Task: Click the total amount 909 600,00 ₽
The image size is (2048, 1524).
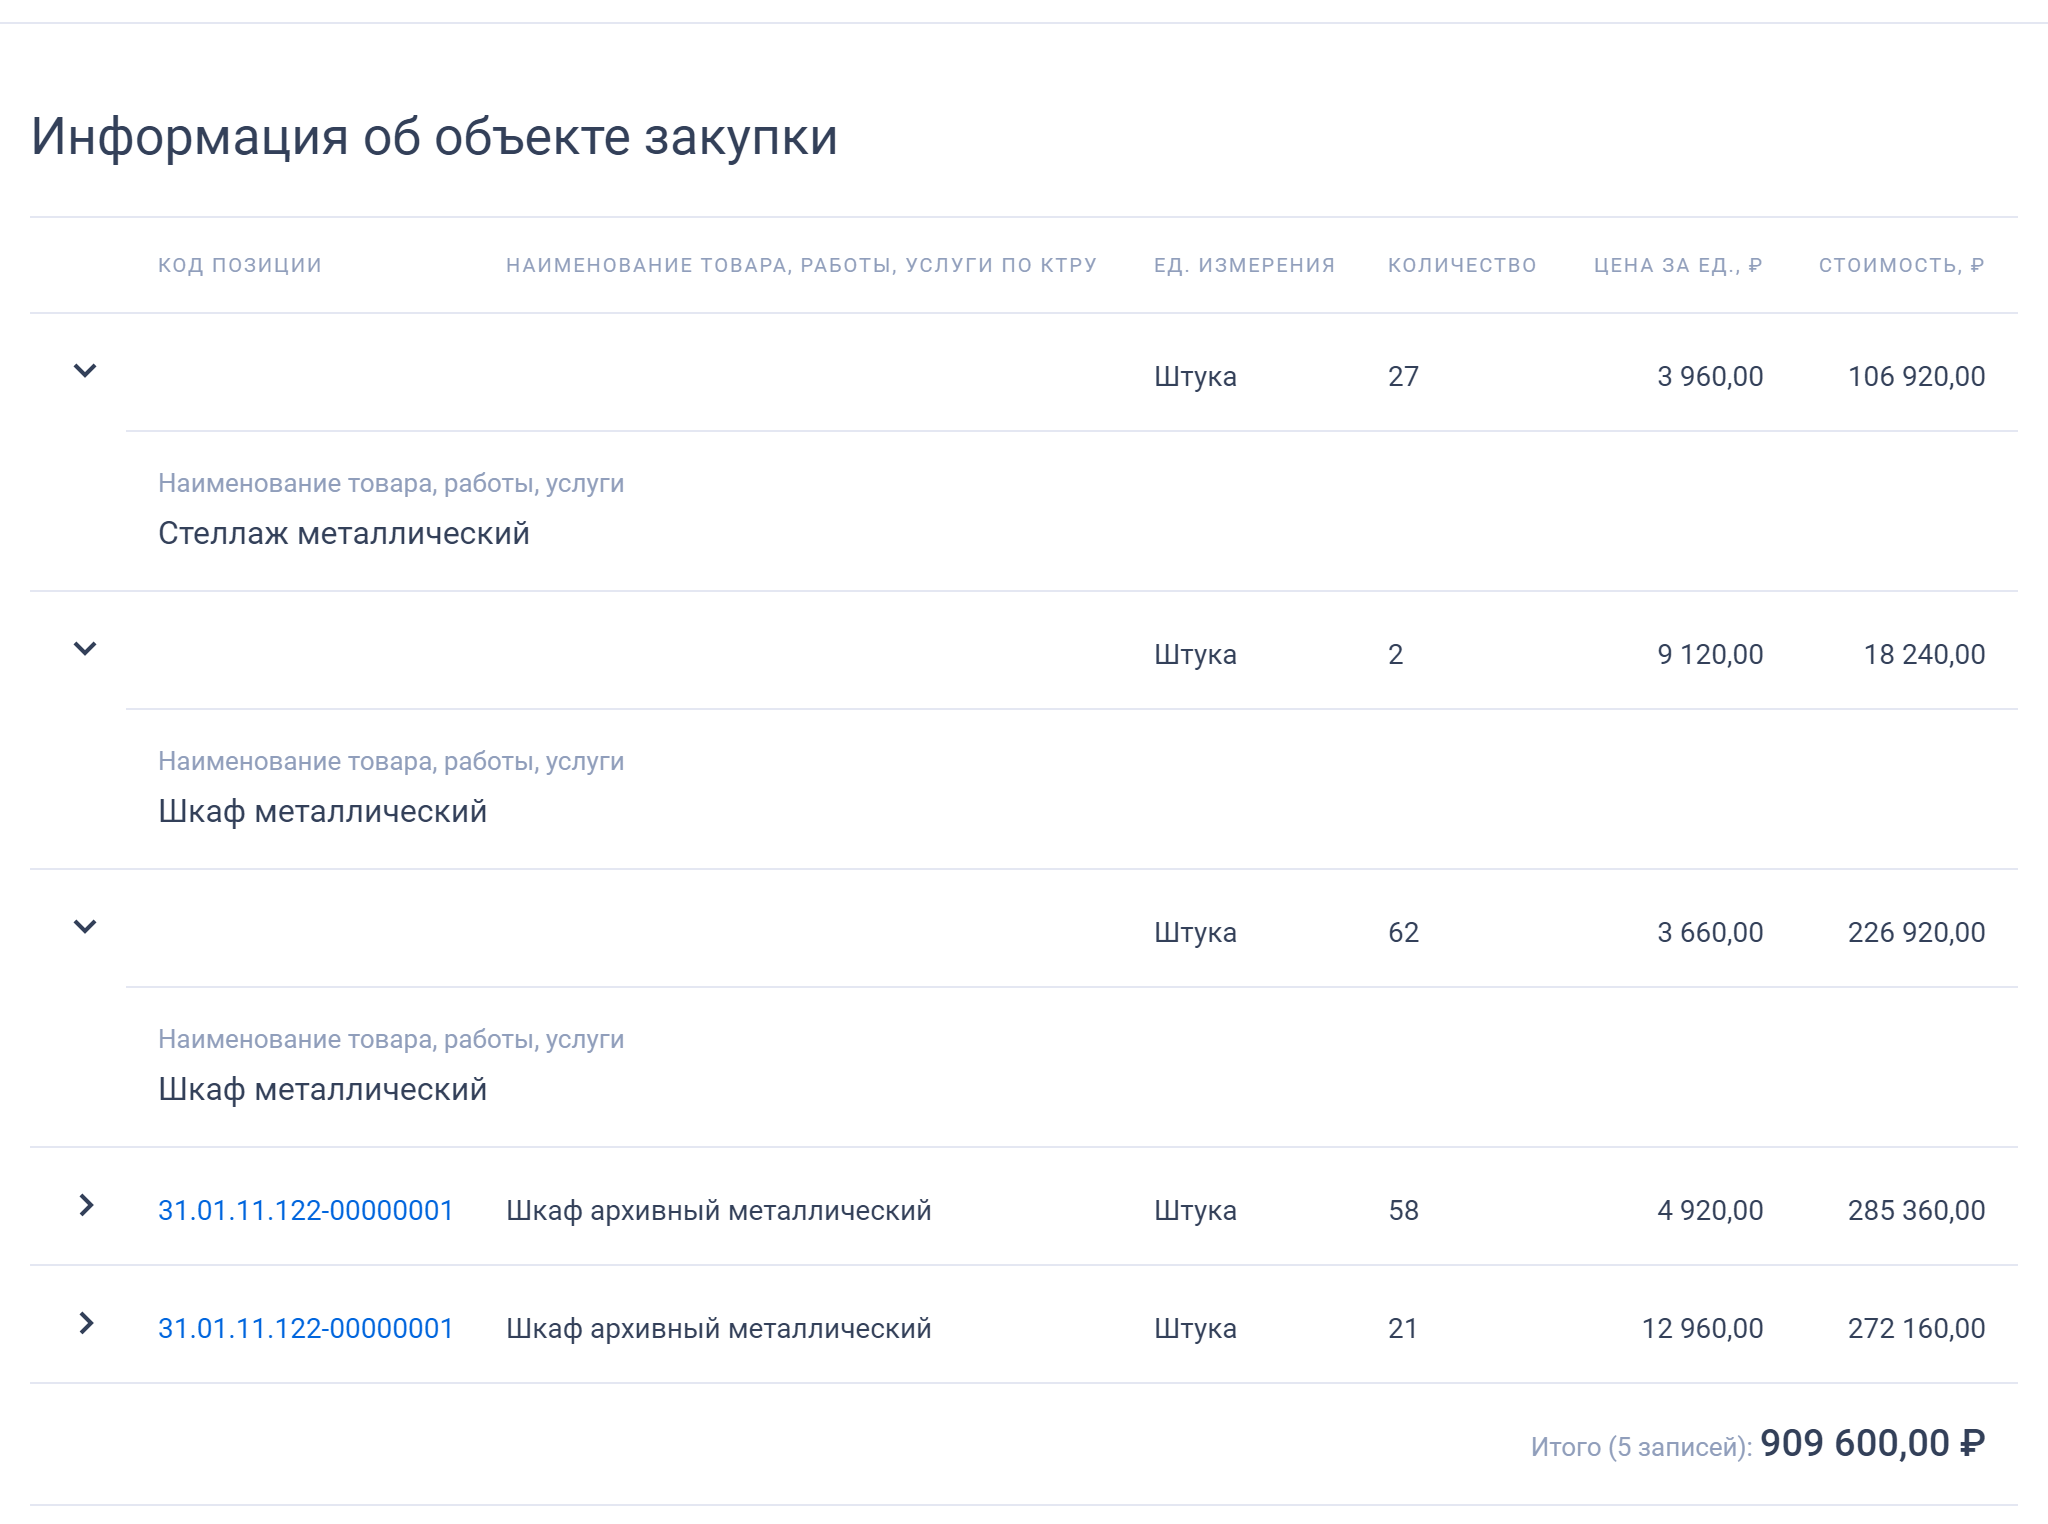Action: (1872, 1443)
